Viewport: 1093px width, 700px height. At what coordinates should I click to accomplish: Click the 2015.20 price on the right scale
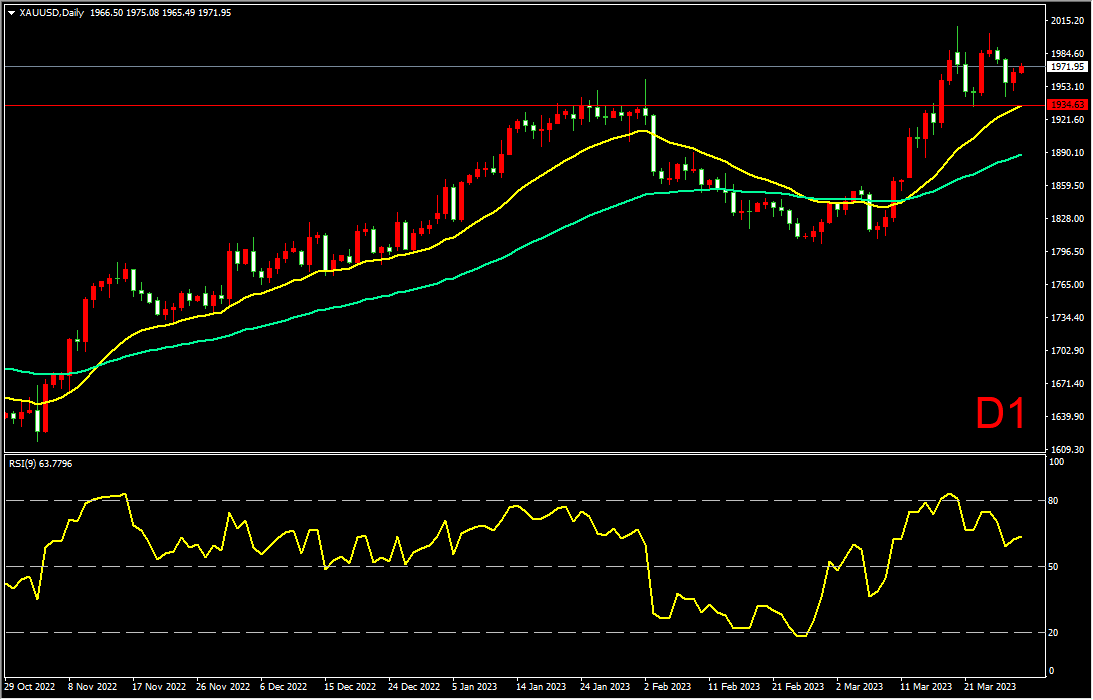(1067, 21)
